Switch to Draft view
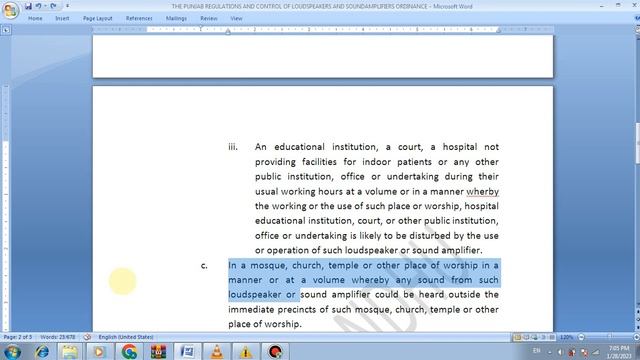 pos(552,337)
